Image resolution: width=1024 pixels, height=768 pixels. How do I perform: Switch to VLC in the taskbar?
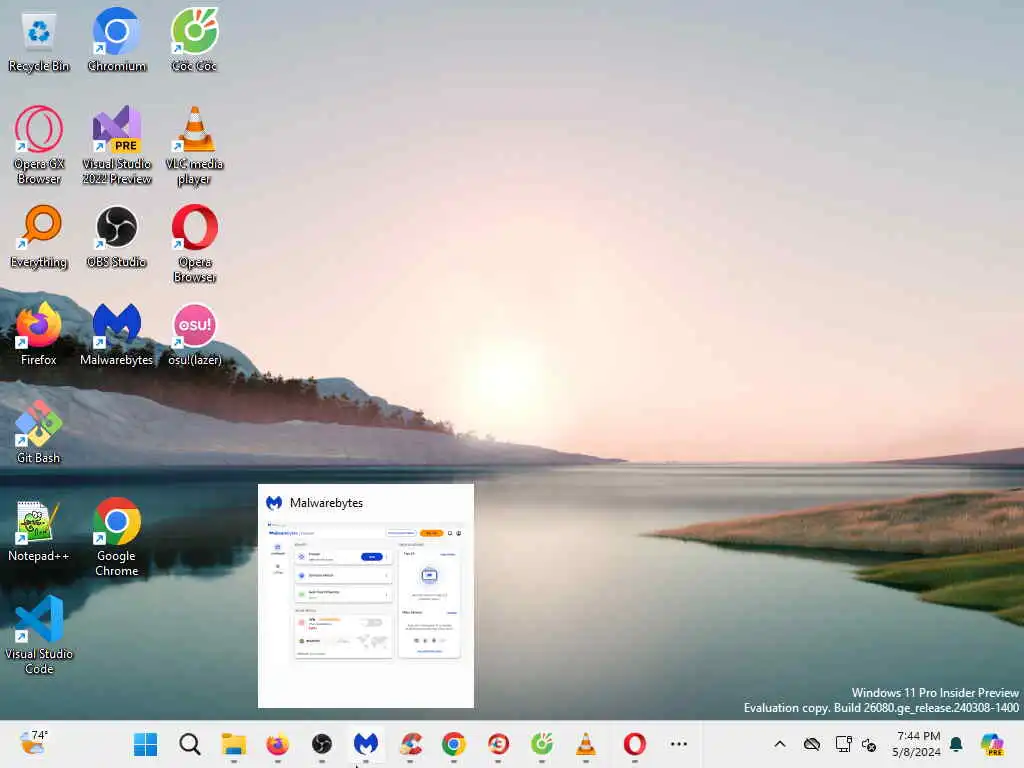586,744
